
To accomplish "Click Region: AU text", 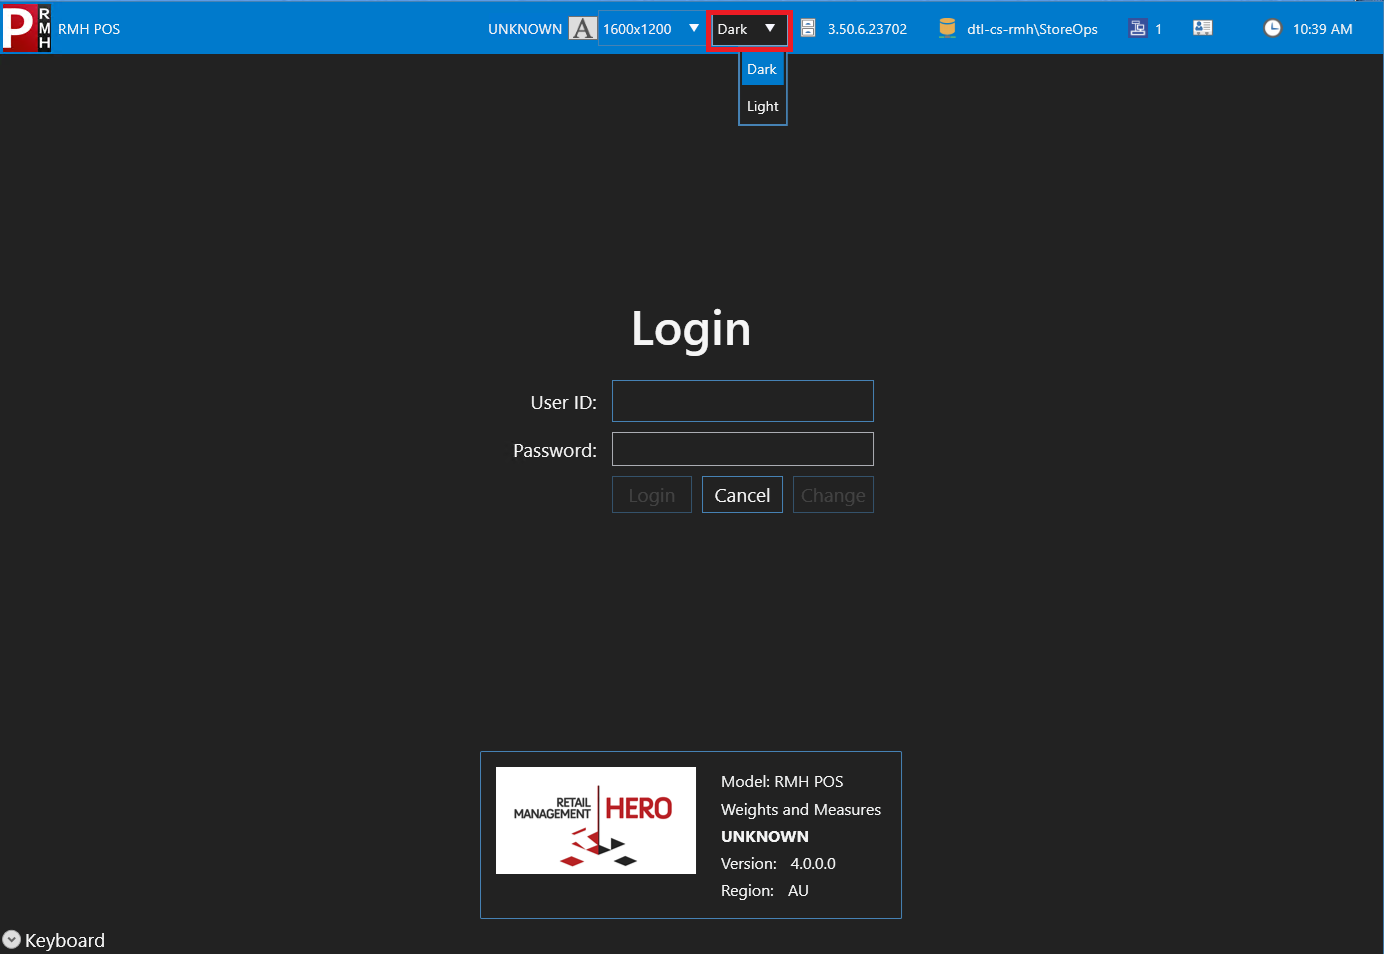I will coord(765,890).
